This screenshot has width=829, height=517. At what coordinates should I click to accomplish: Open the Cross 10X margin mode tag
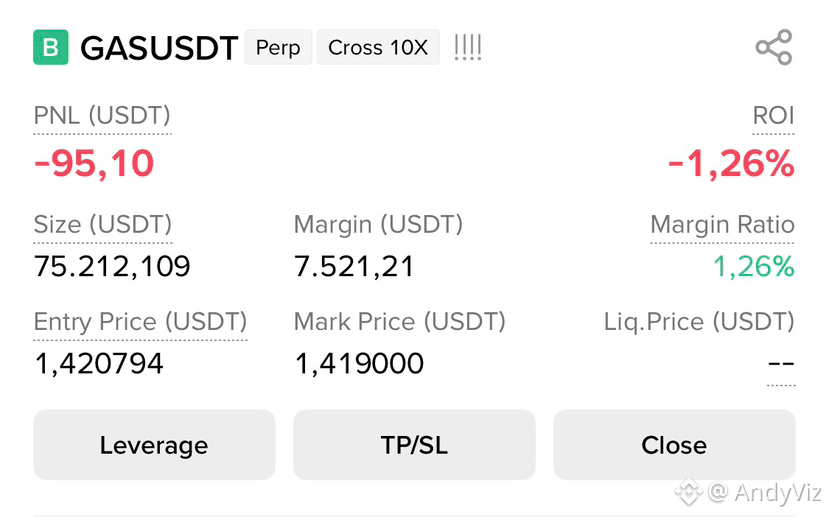pos(378,48)
